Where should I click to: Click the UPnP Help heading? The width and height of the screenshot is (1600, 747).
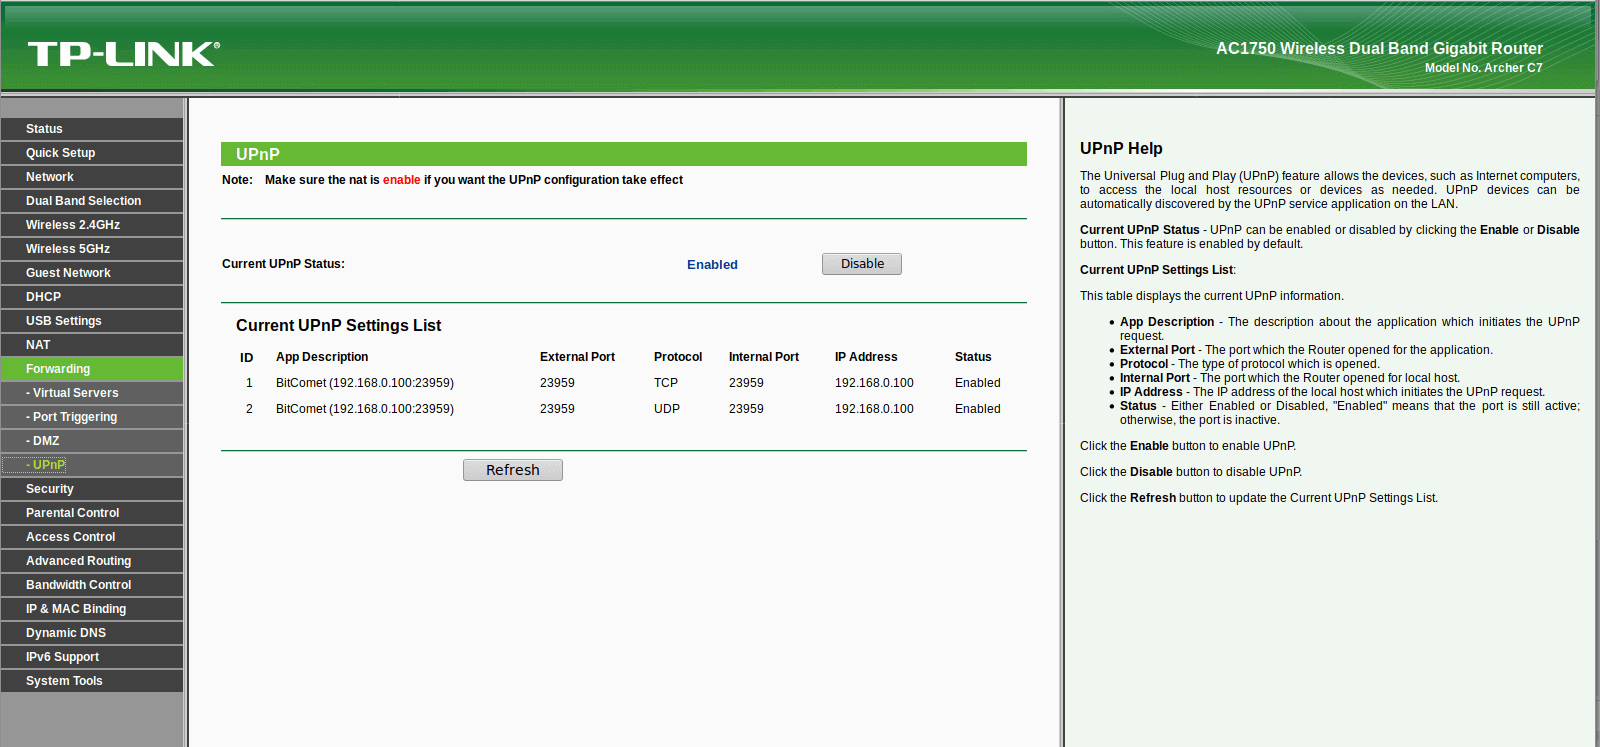pos(1121,148)
